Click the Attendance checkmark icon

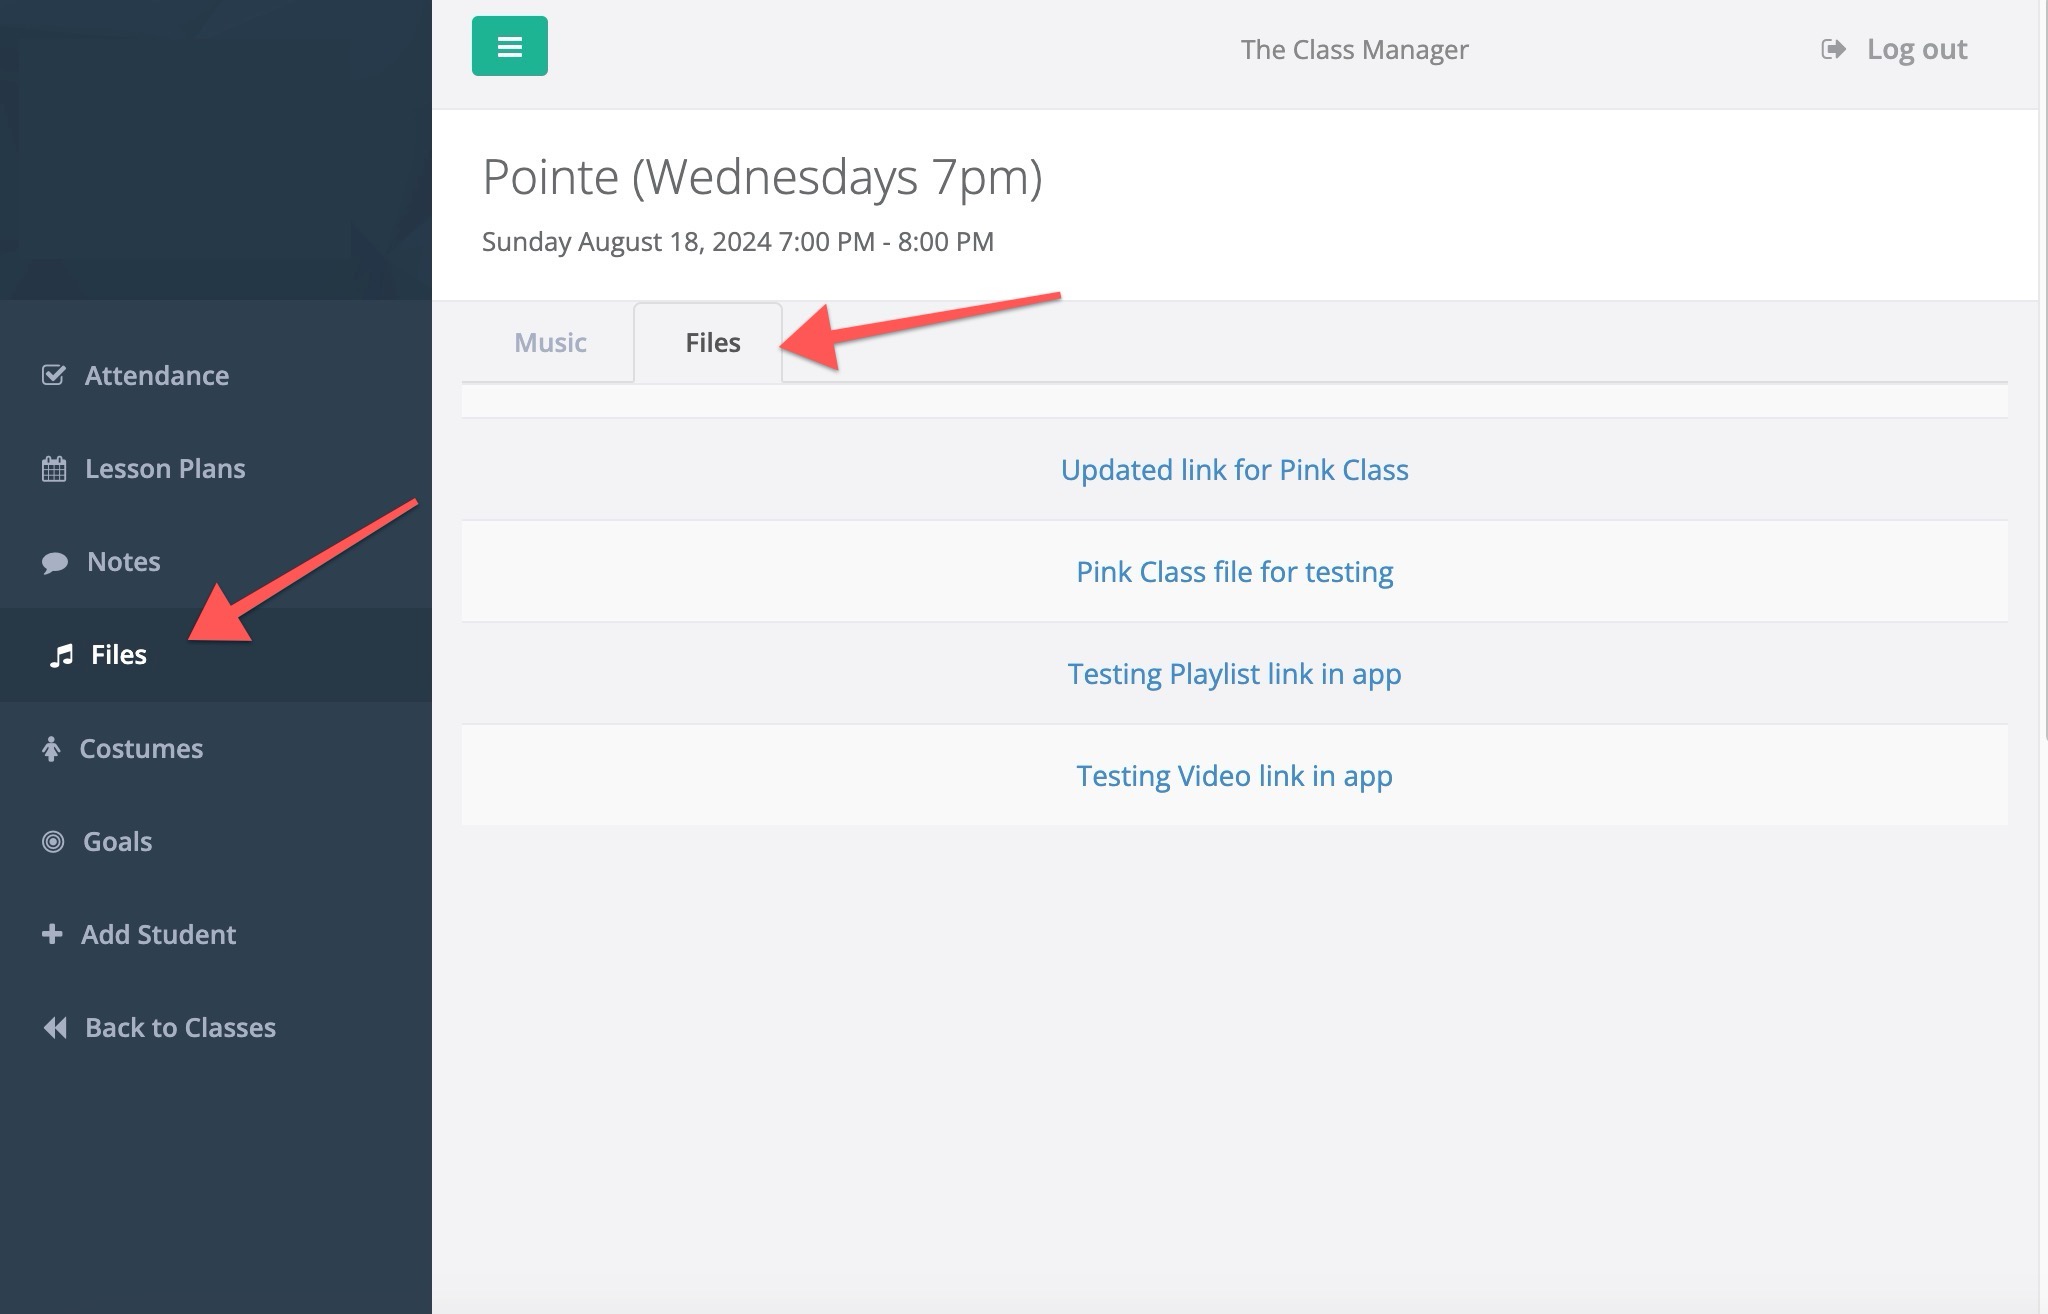click(54, 375)
